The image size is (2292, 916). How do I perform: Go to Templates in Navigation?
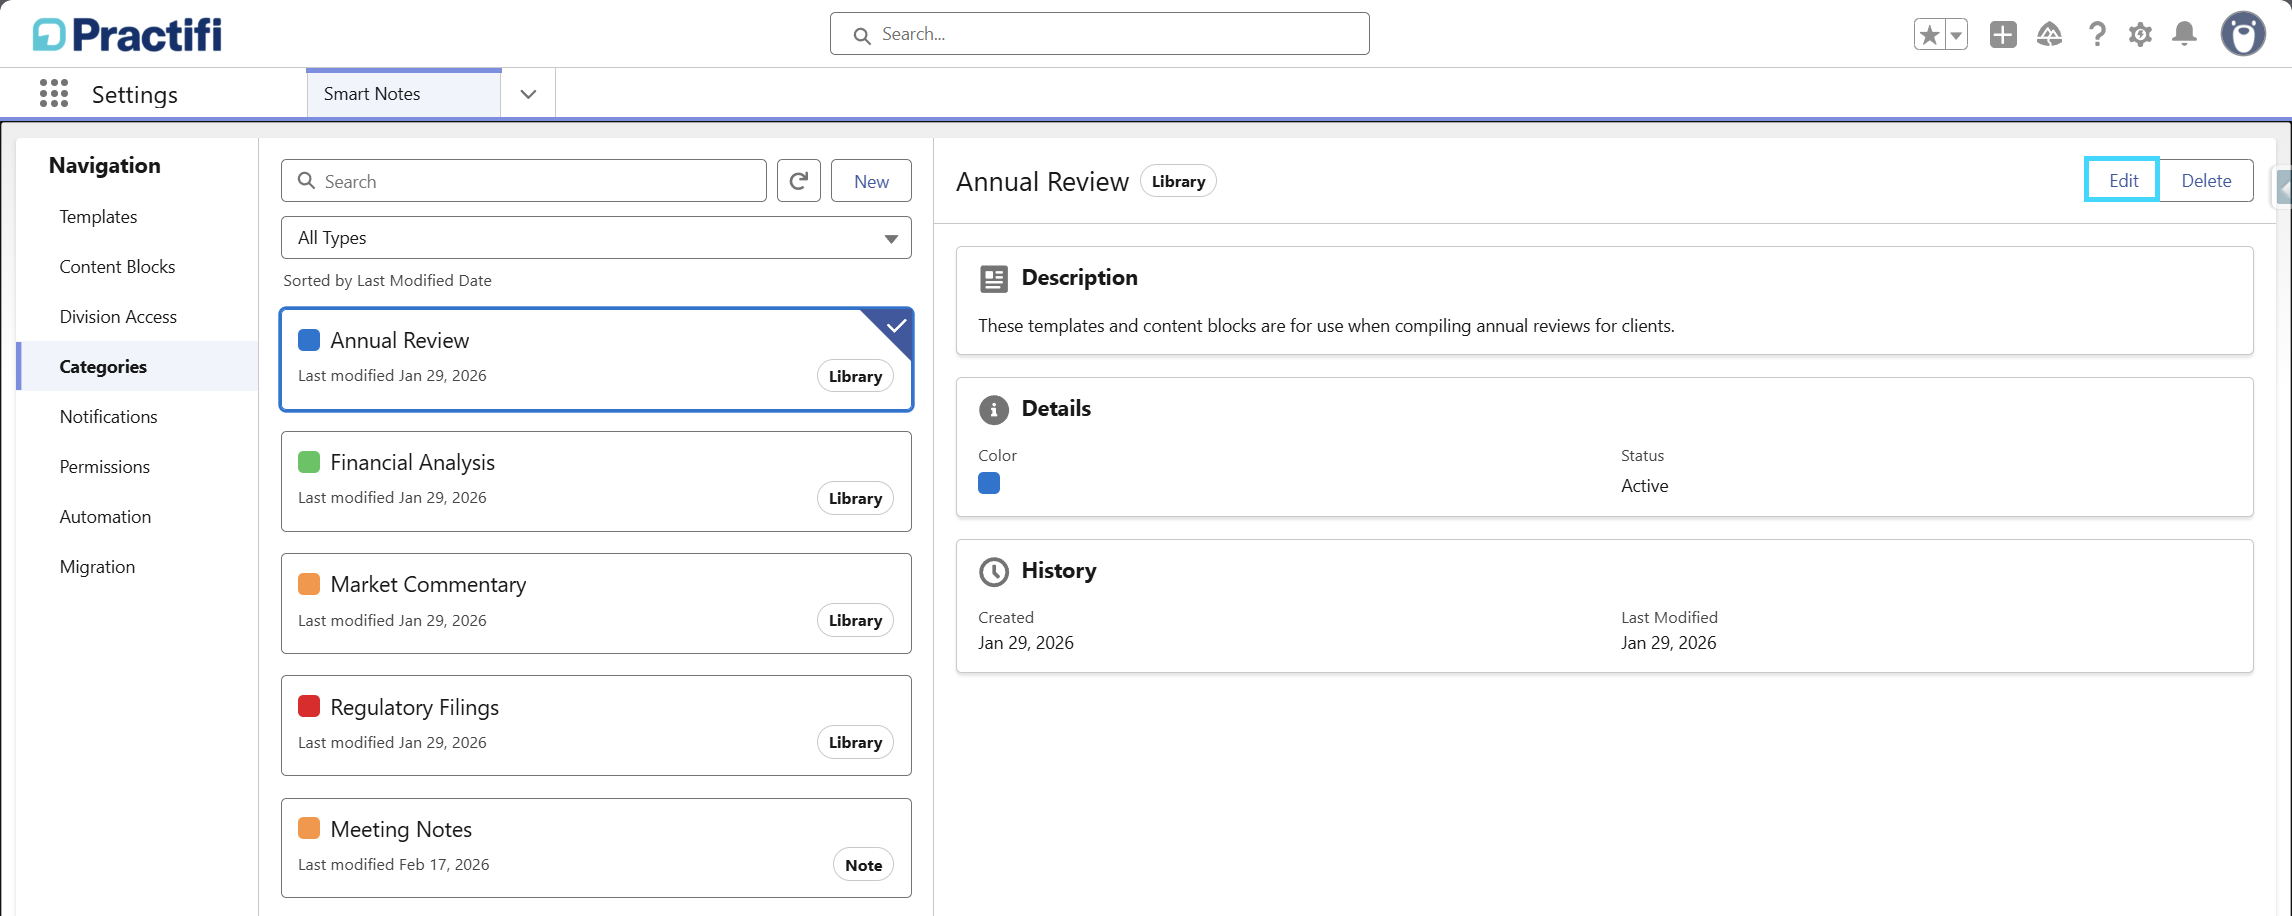98,217
